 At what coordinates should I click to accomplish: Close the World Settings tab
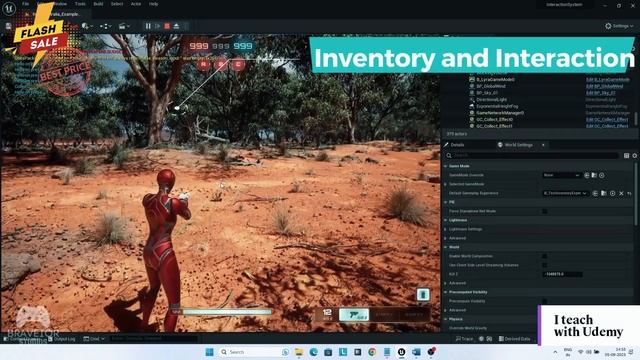click(x=543, y=145)
